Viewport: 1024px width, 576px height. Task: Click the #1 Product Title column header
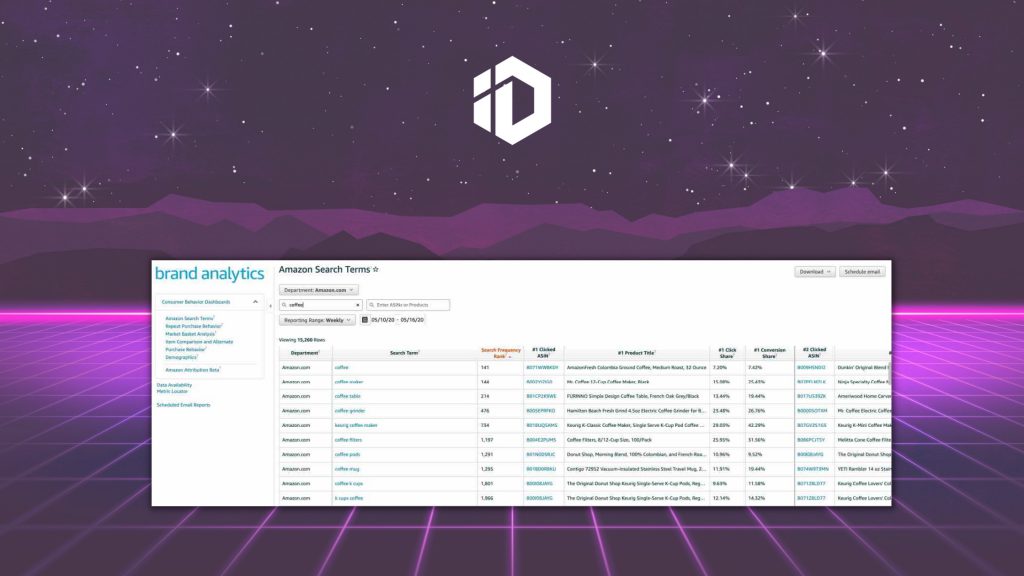tap(636, 353)
